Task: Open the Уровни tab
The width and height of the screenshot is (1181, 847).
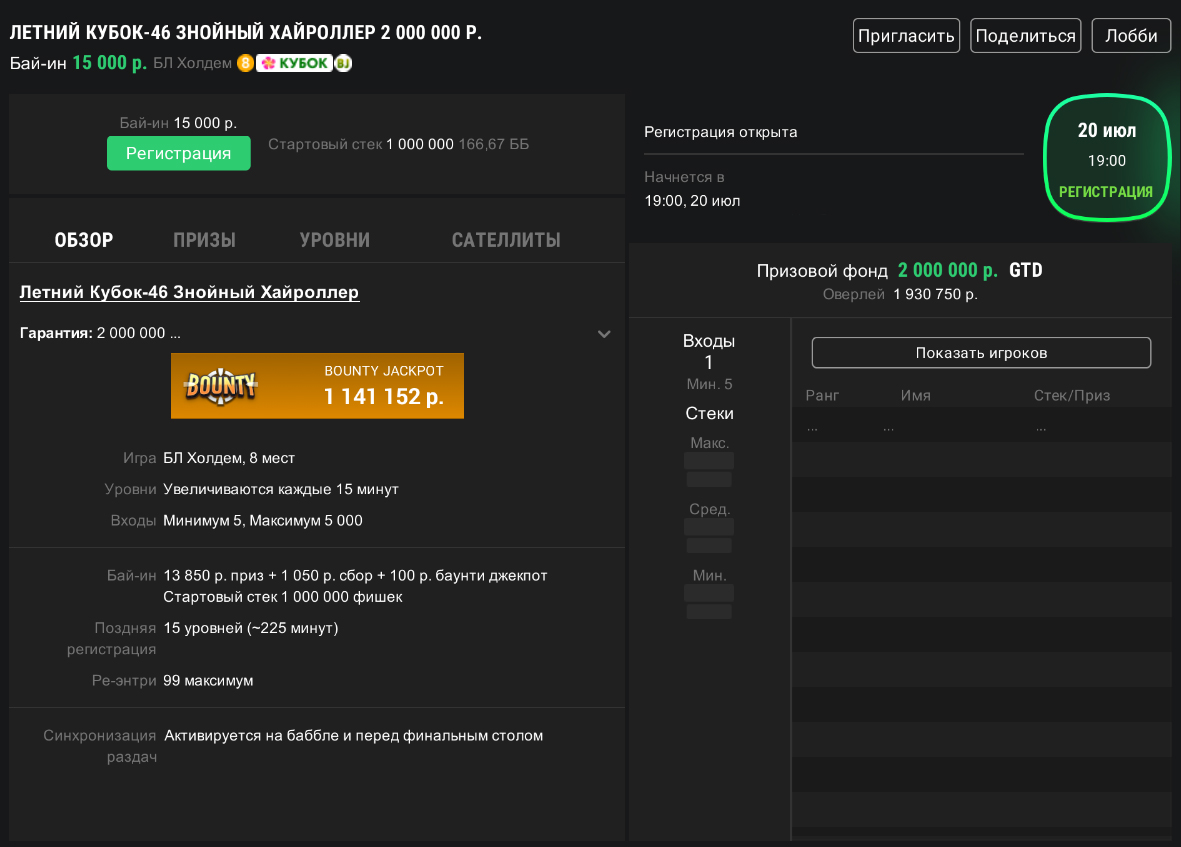Action: coord(335,240)
